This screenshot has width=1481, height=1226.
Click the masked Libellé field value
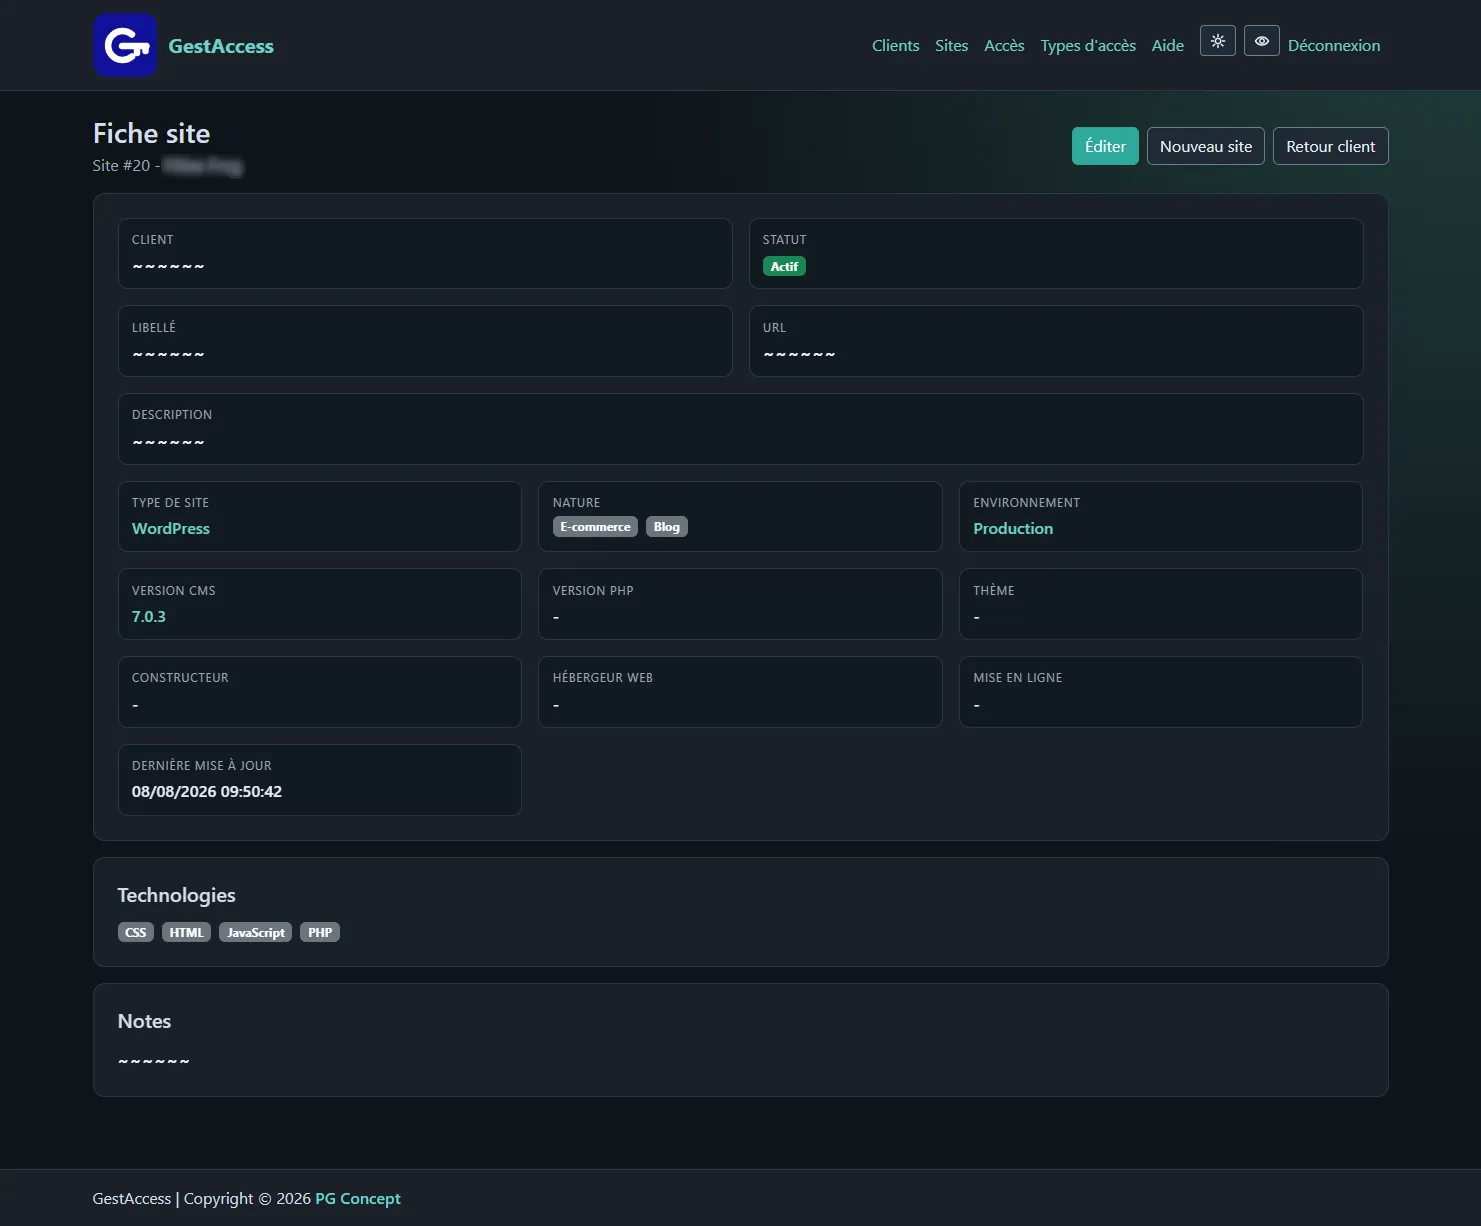168,354
